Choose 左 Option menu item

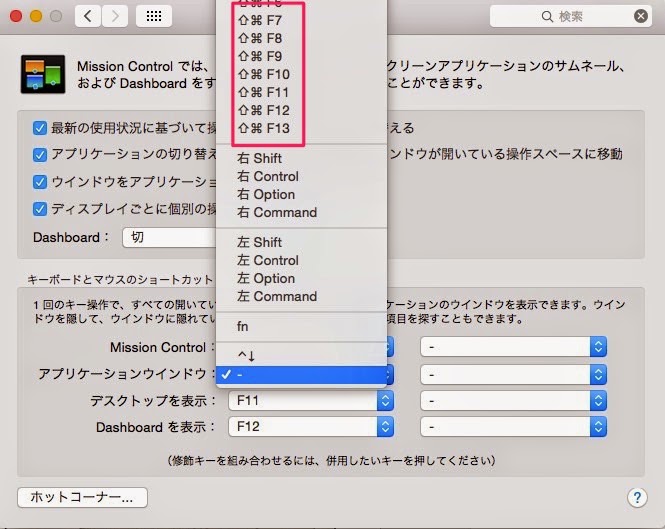pyautogui.click(x=301, y=278)
